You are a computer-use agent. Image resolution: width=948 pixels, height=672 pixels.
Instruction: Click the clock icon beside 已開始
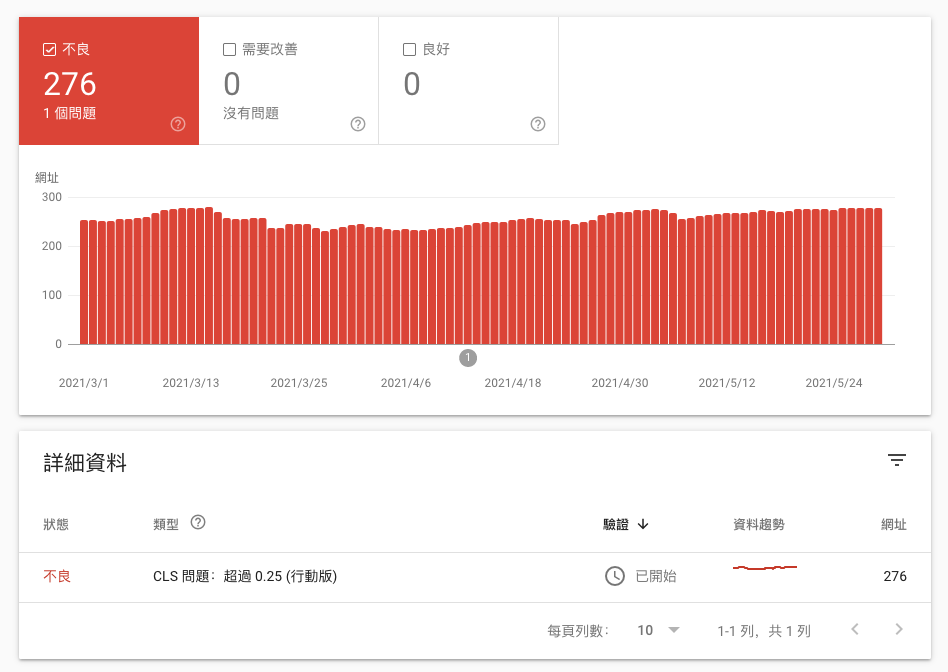point(615,576)
